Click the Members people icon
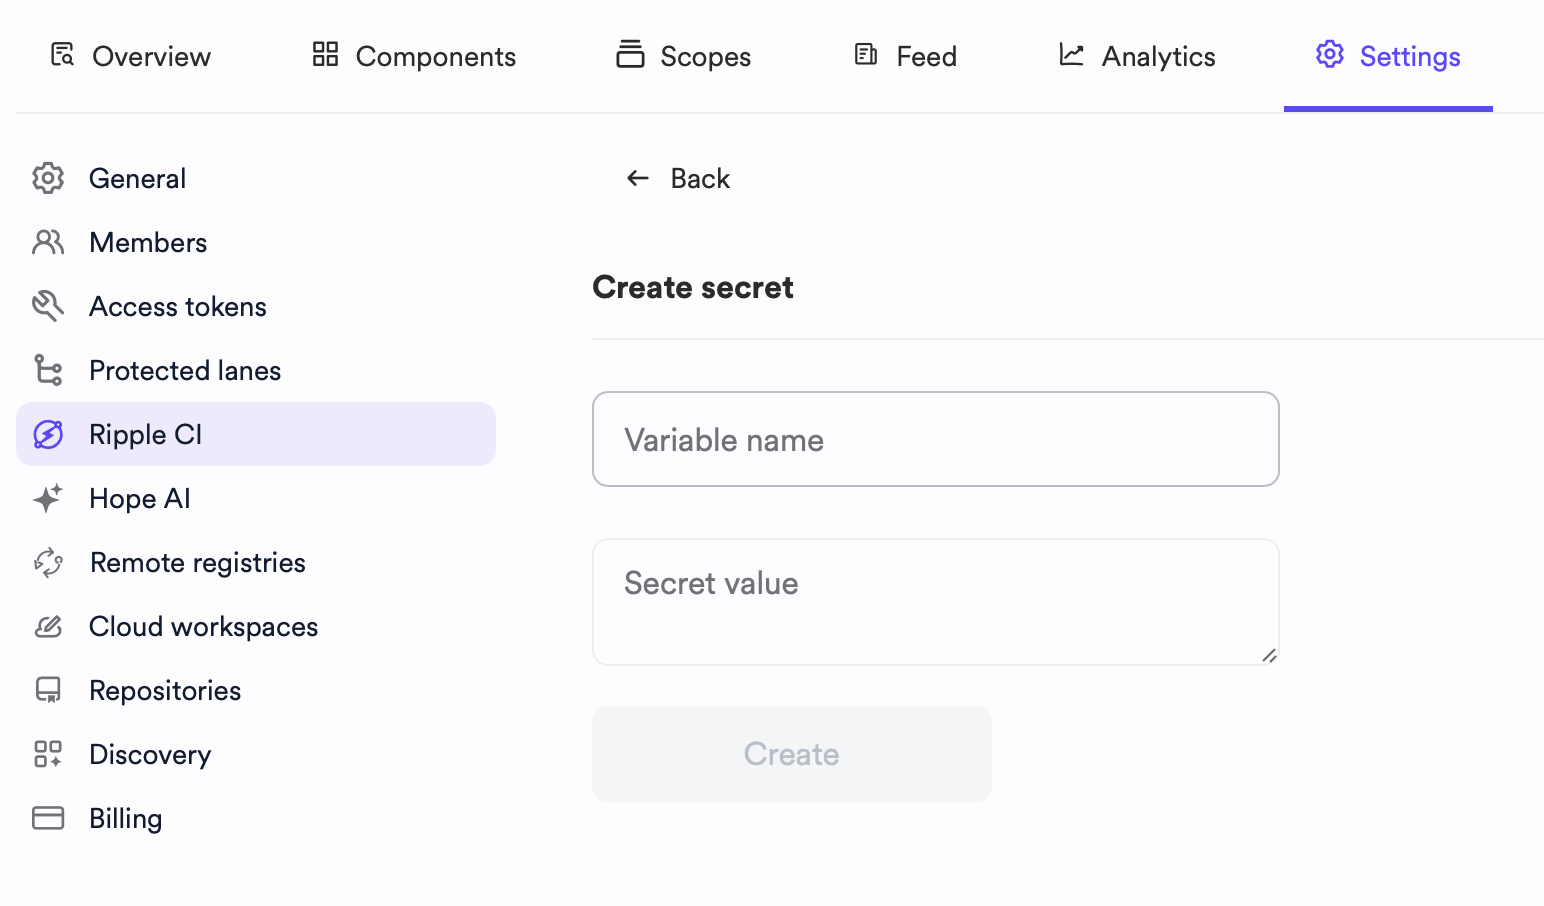The height and width of the screenshot is (906, 1544). coord(48,242)
